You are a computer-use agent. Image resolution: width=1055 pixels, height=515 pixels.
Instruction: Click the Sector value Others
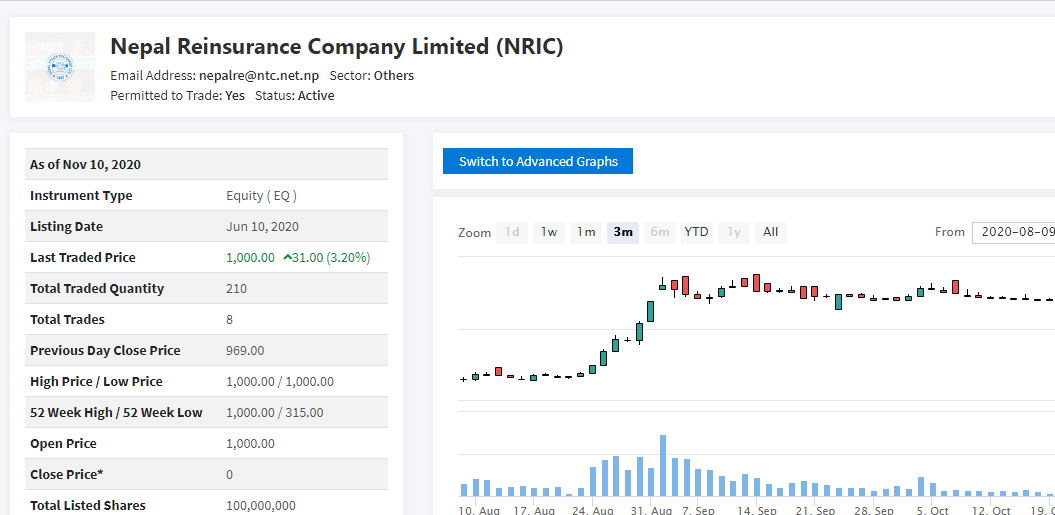point(394,75)
